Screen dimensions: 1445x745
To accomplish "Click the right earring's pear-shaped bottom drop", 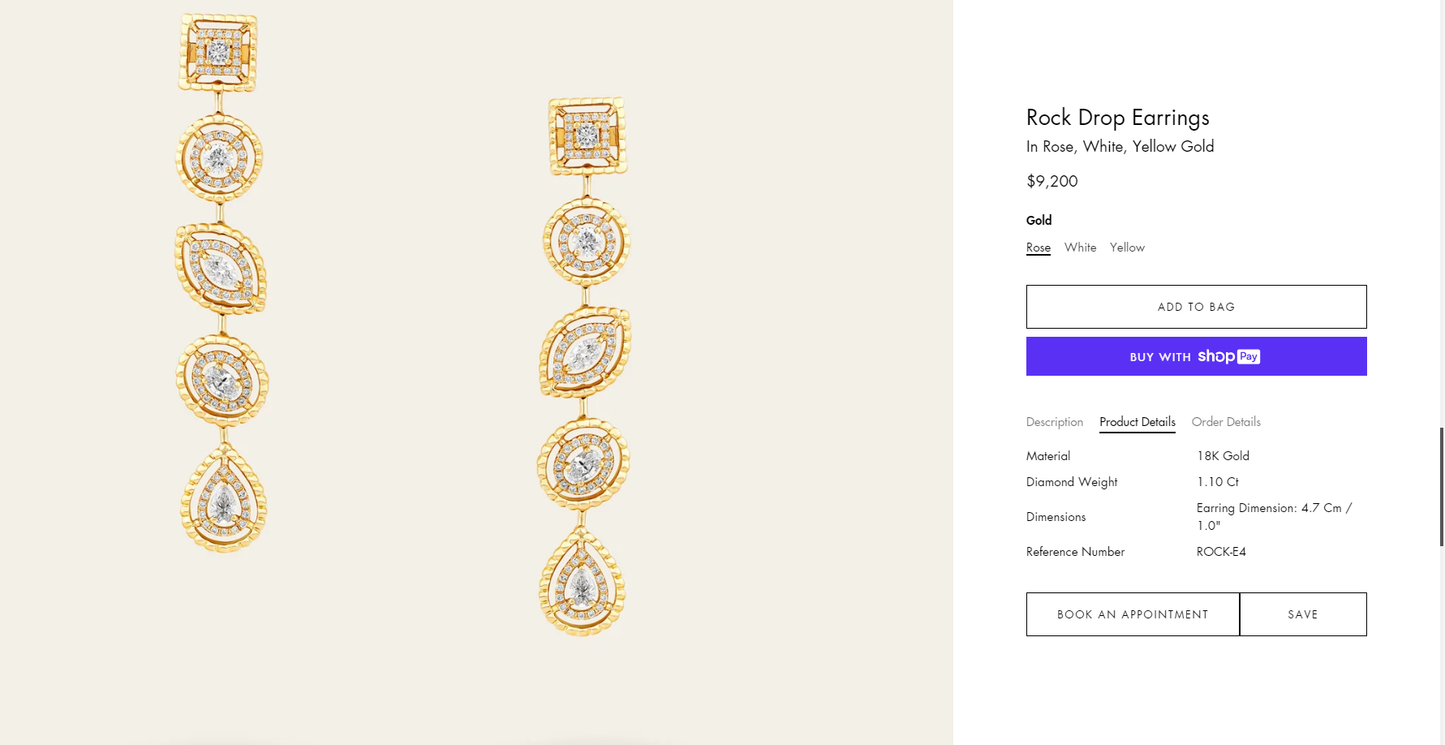I will [x=582, y=583].
